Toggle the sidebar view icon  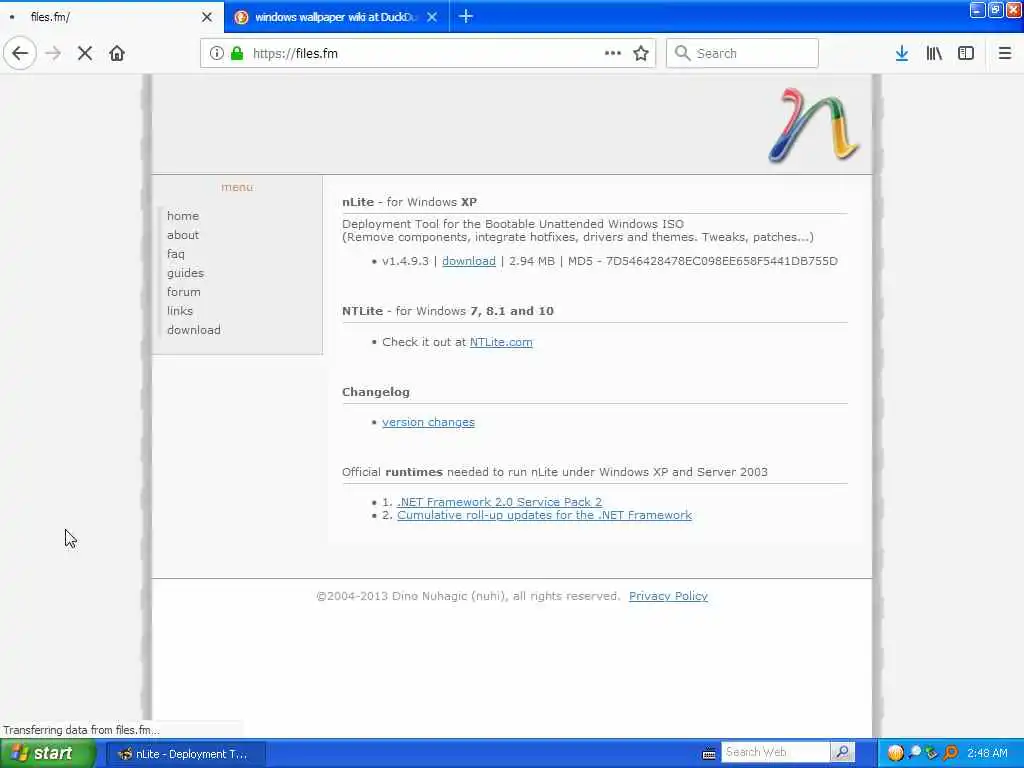pos(966,54)
